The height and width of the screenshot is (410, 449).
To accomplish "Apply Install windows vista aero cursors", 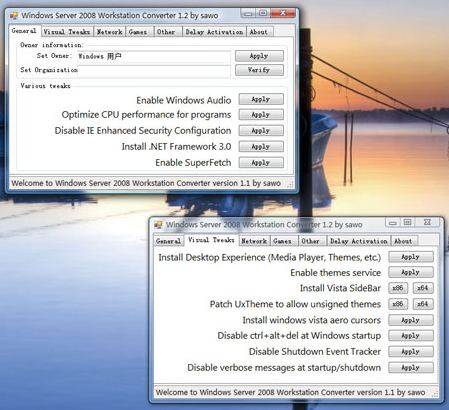I will 411,320.
